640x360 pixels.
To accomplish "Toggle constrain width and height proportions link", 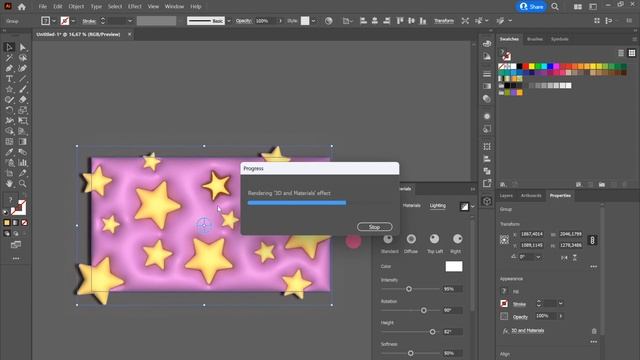I will click(x=593, y=240).
